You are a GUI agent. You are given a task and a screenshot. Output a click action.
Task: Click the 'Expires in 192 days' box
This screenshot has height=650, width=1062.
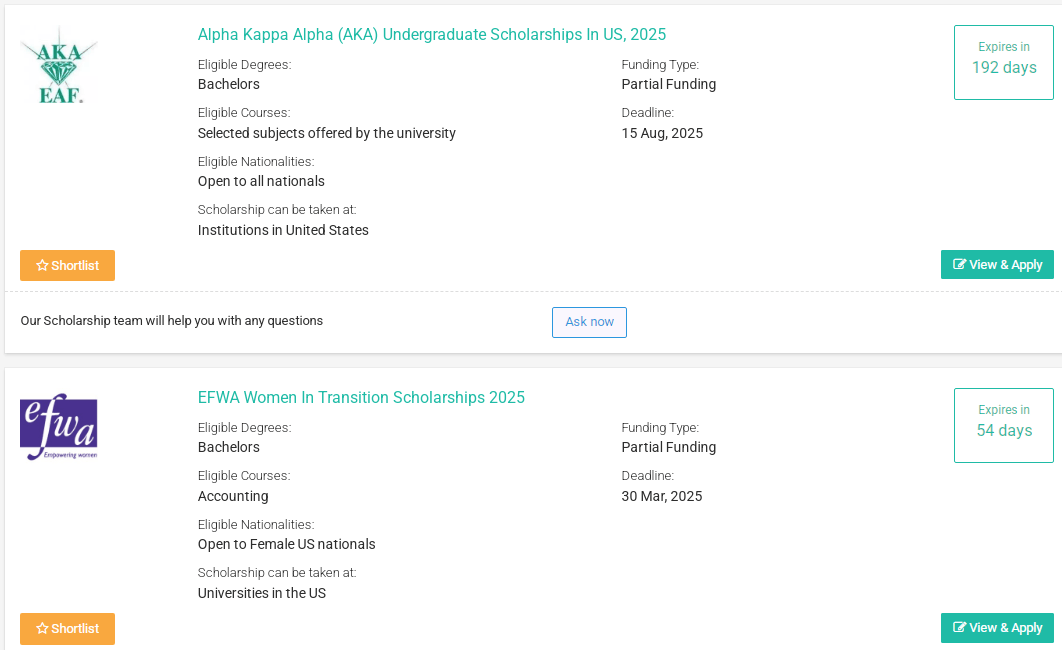[1004, 62]
